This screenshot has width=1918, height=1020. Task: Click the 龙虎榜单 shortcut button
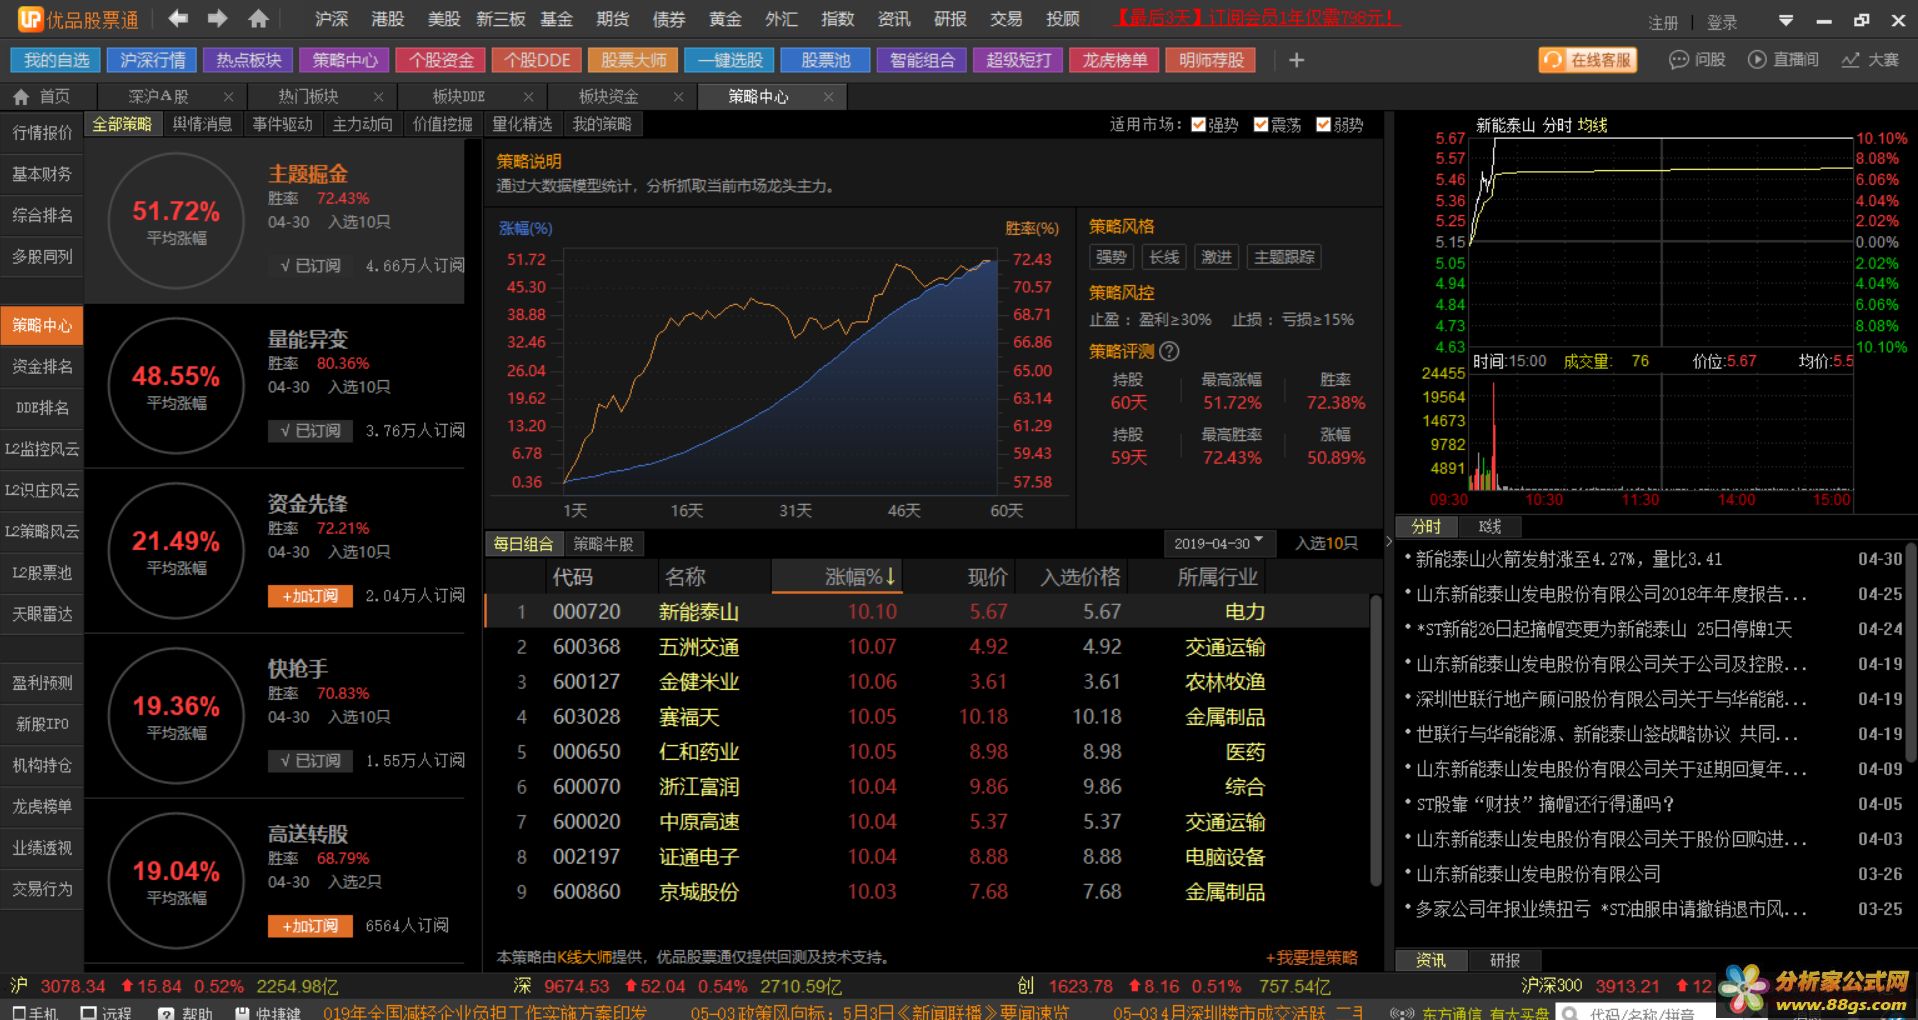point(1114,60)
